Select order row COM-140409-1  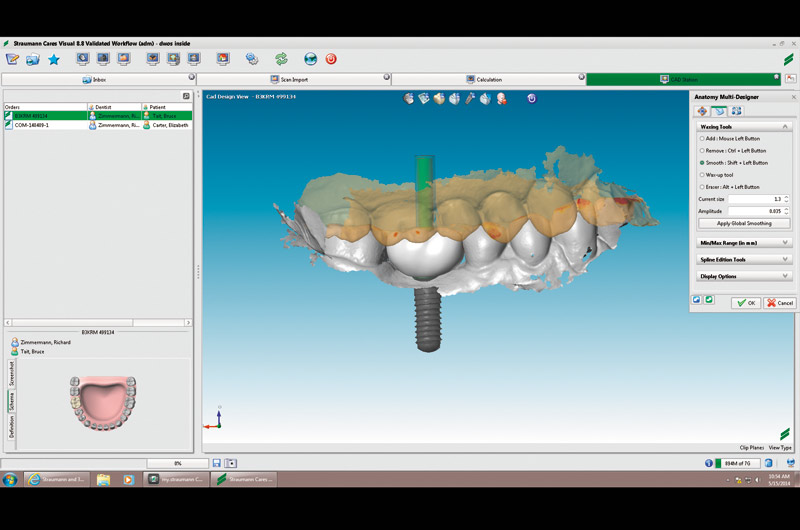(x=98, y=125)
